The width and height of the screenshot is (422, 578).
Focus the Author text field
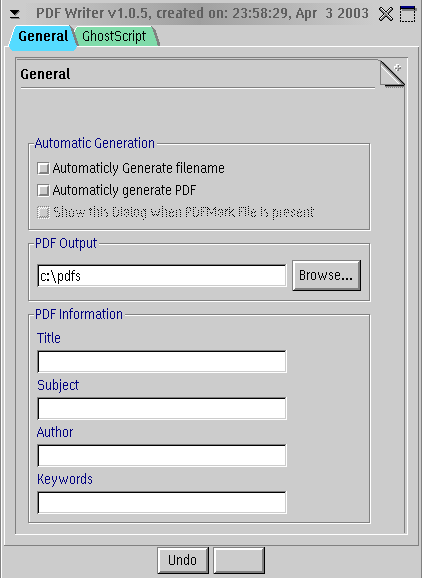click(162, 456)
